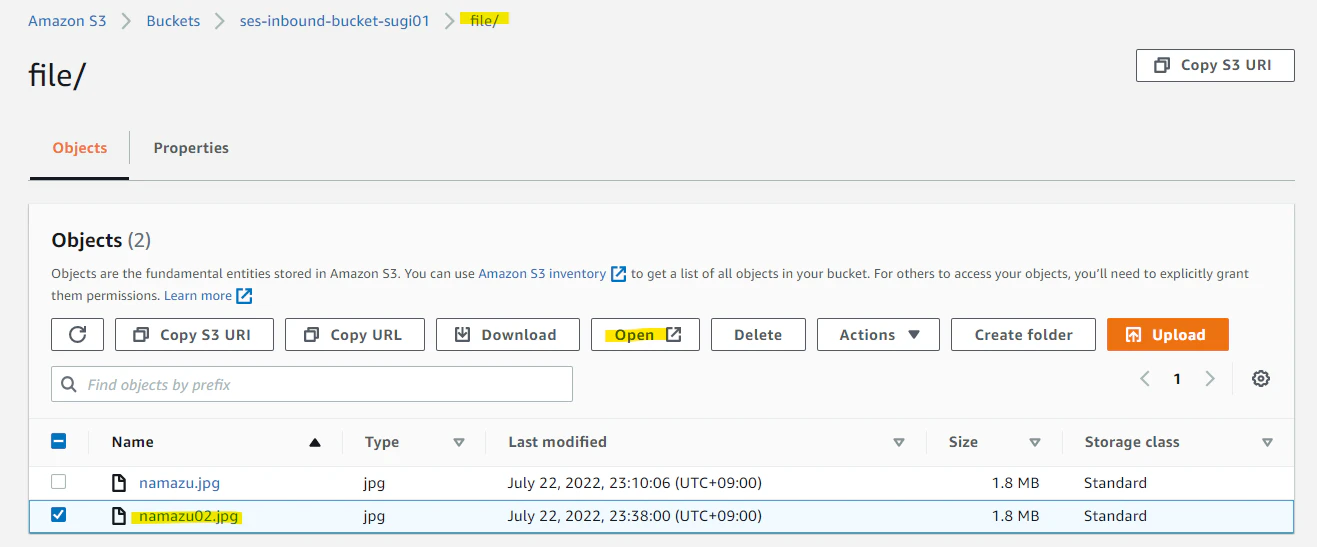Go to next page arrow

point(1210,379)
